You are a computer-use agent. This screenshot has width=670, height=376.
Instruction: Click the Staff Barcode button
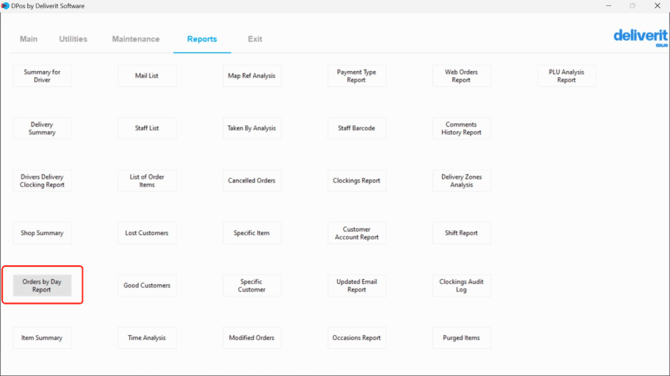coord(356,128)
